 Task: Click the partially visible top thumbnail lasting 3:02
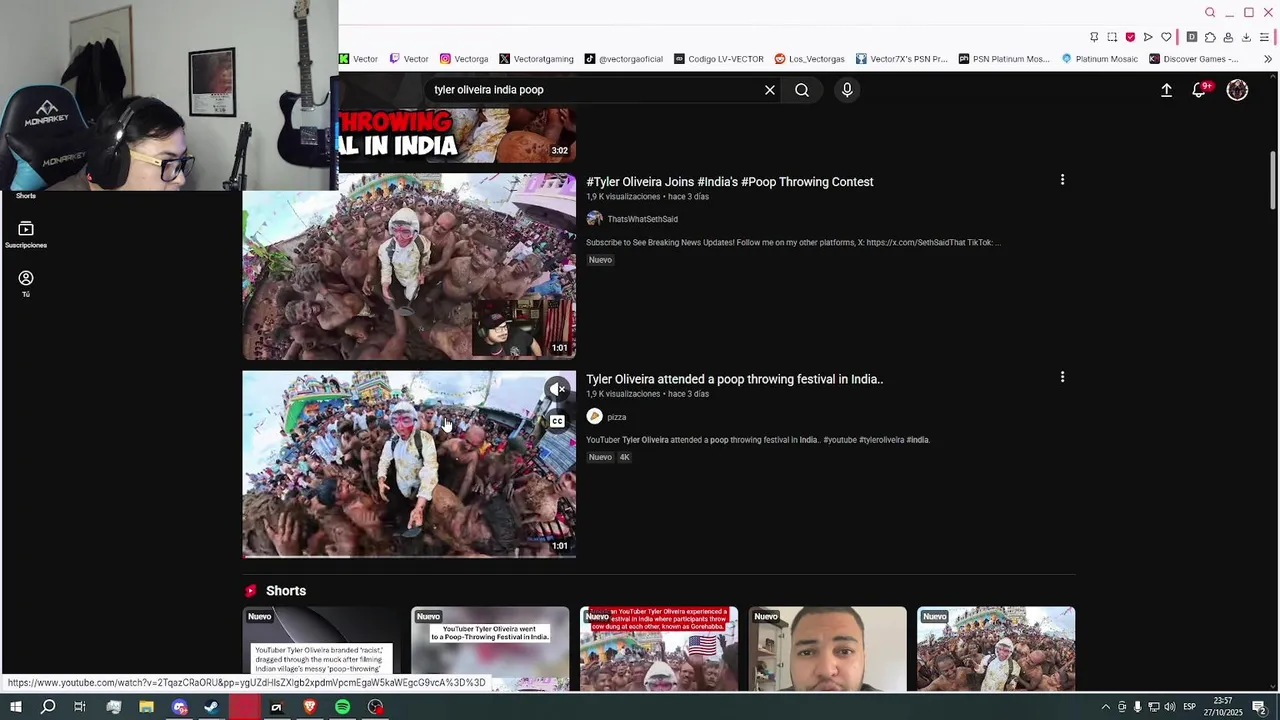pyautogui.click(x=457, y=135)
